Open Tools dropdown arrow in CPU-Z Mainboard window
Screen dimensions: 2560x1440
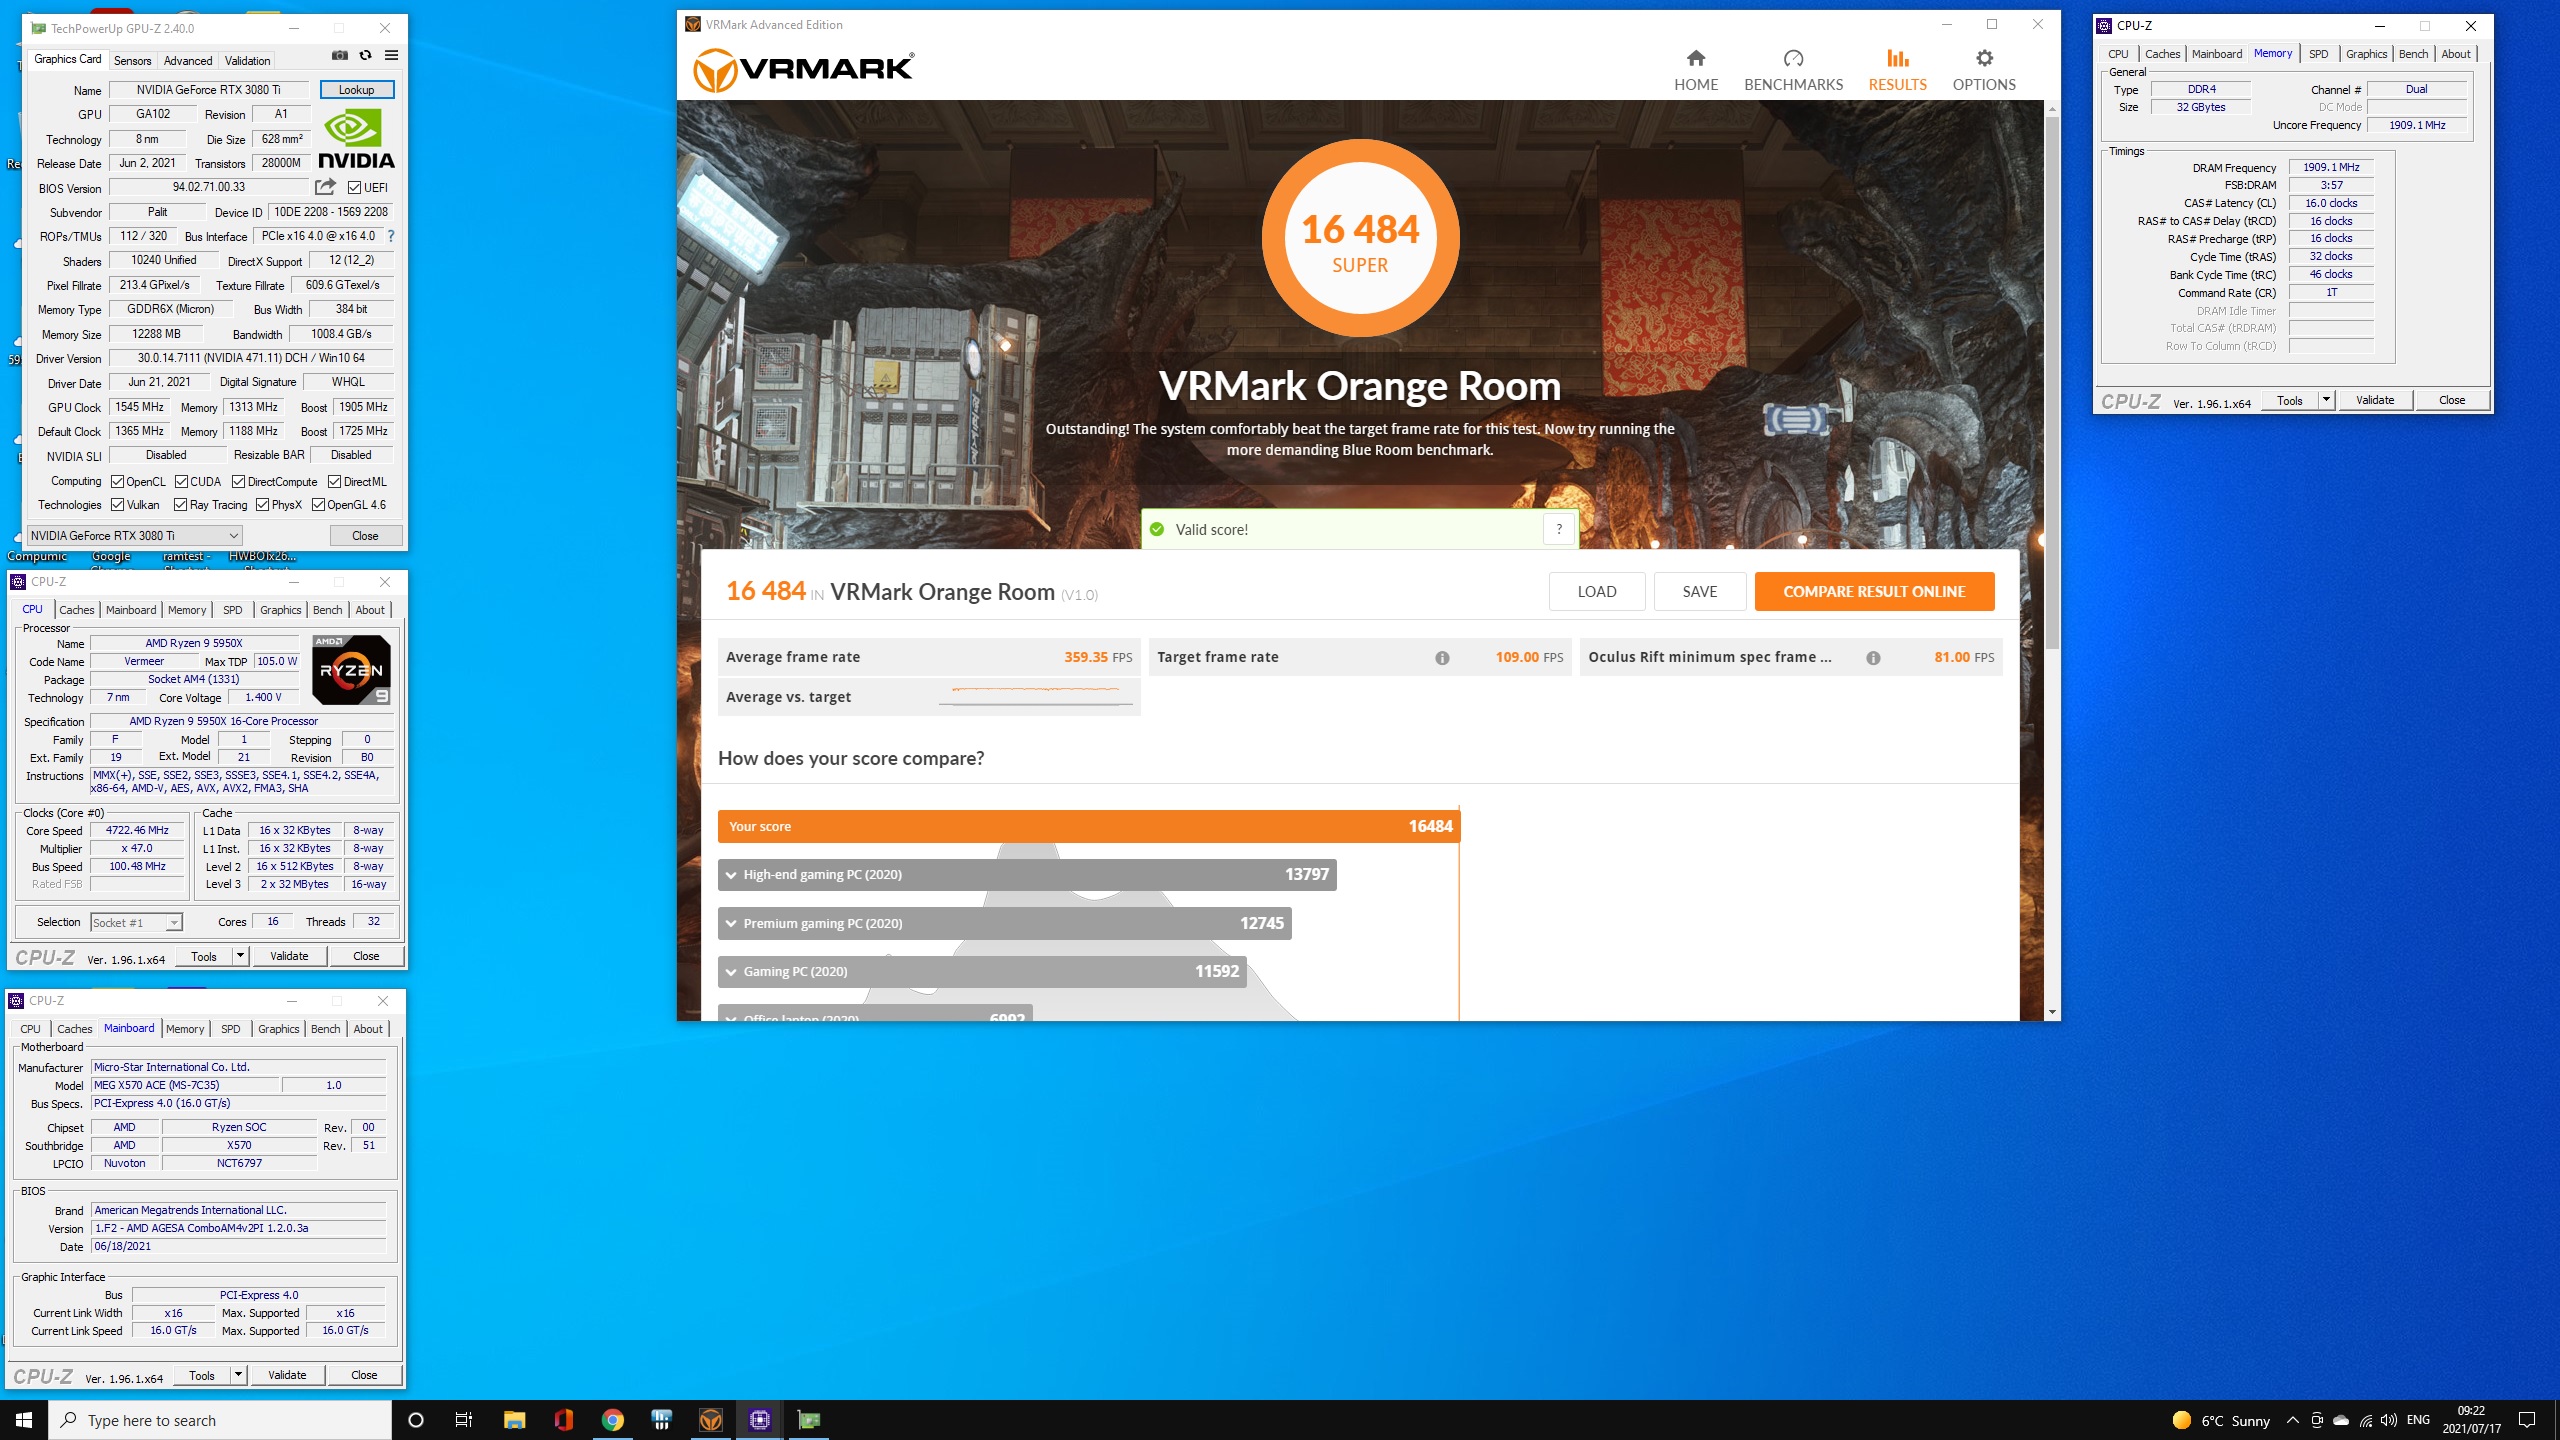[x=238, y=1376]
